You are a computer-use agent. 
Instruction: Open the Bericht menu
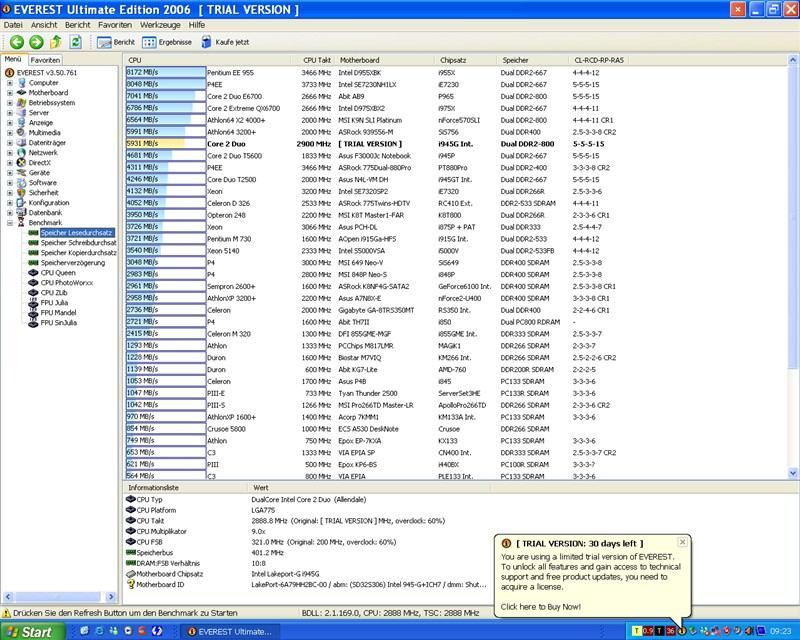click(78, 25)
